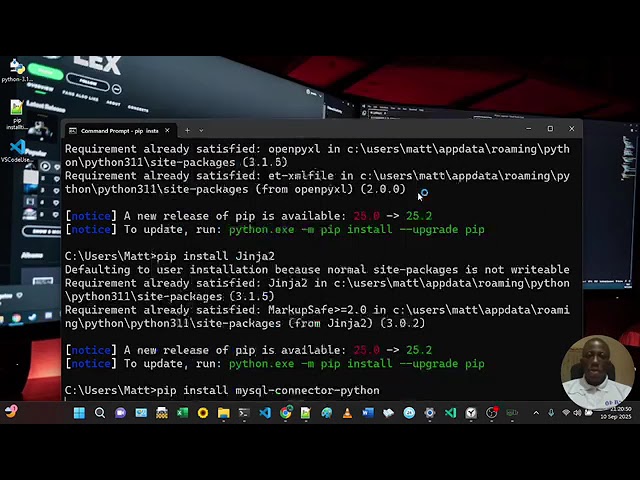640x480 pixels.
Task: Select the Command Prompt - pip install tab
Action: pos(120,131)
